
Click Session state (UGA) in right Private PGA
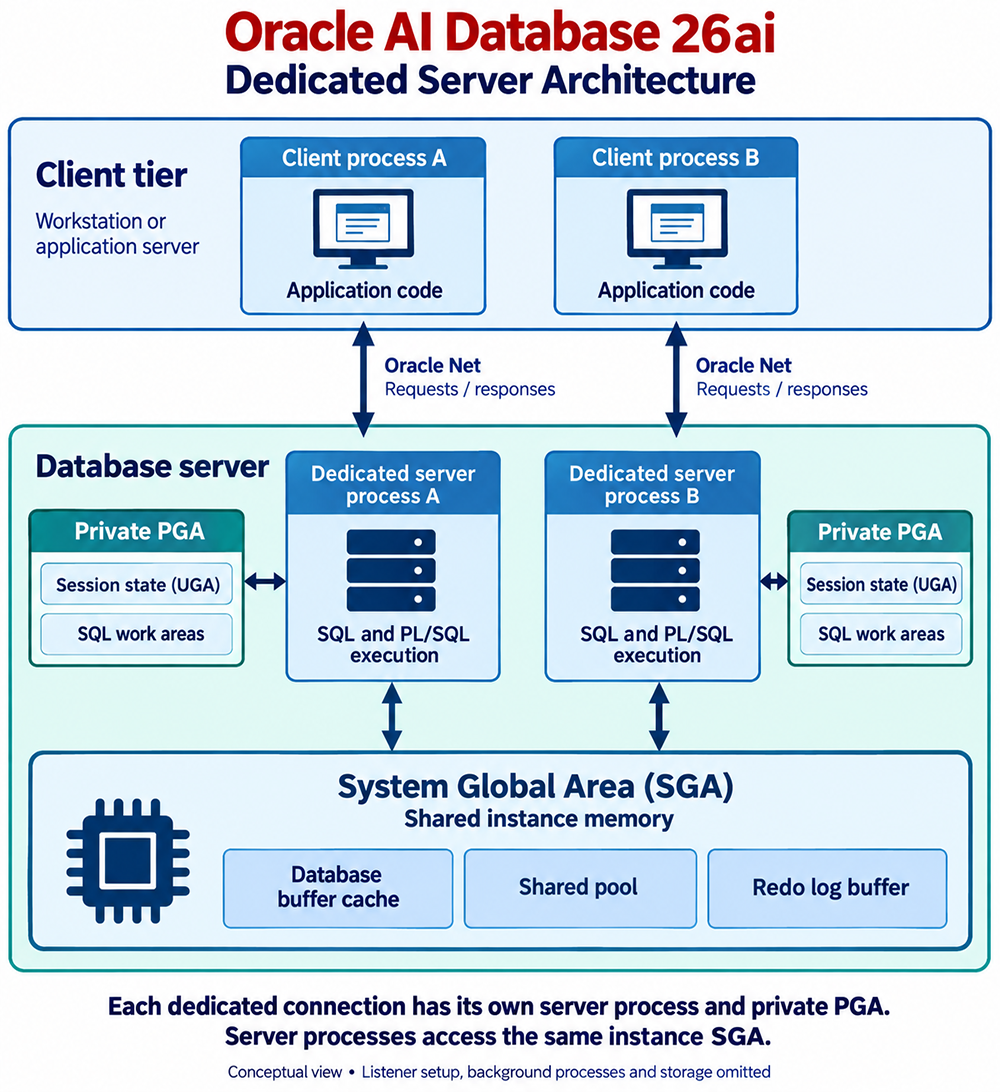pos(881,584)
